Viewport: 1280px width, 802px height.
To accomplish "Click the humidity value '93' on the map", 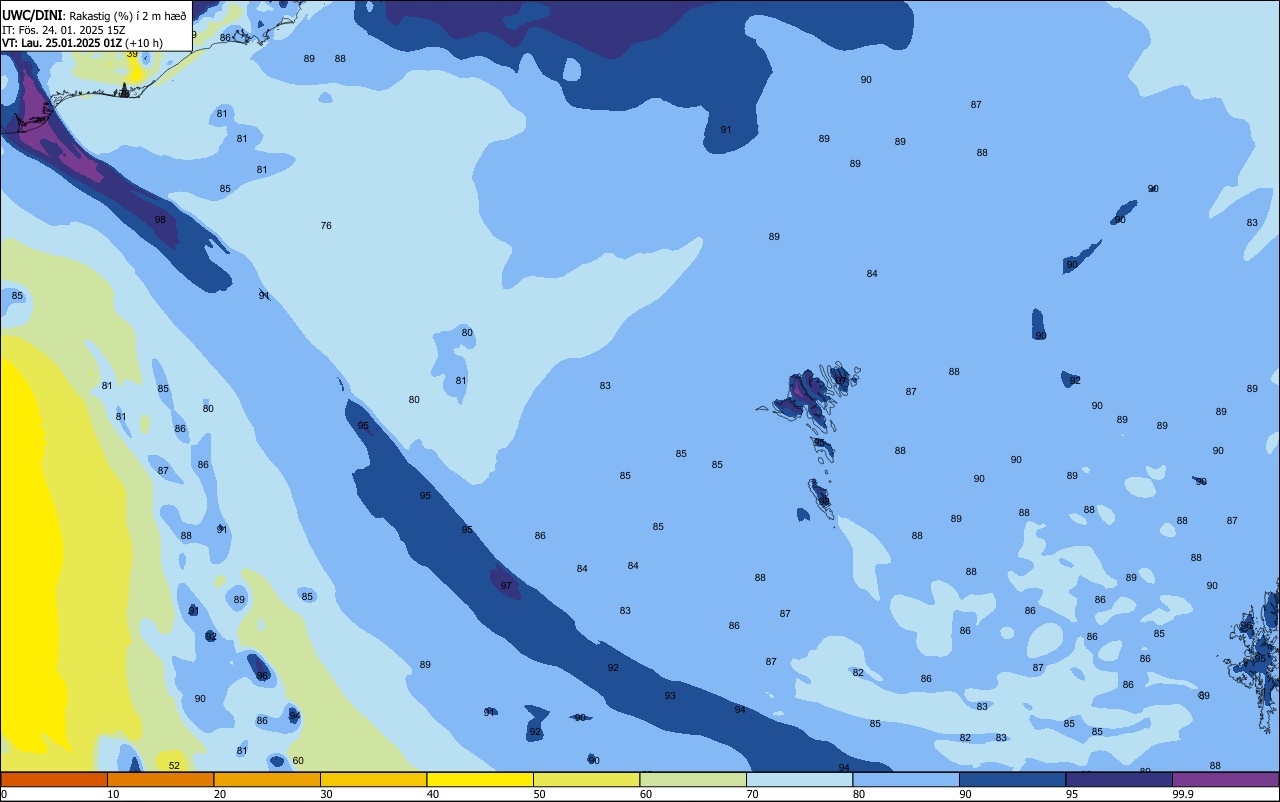I will point(670,696).
